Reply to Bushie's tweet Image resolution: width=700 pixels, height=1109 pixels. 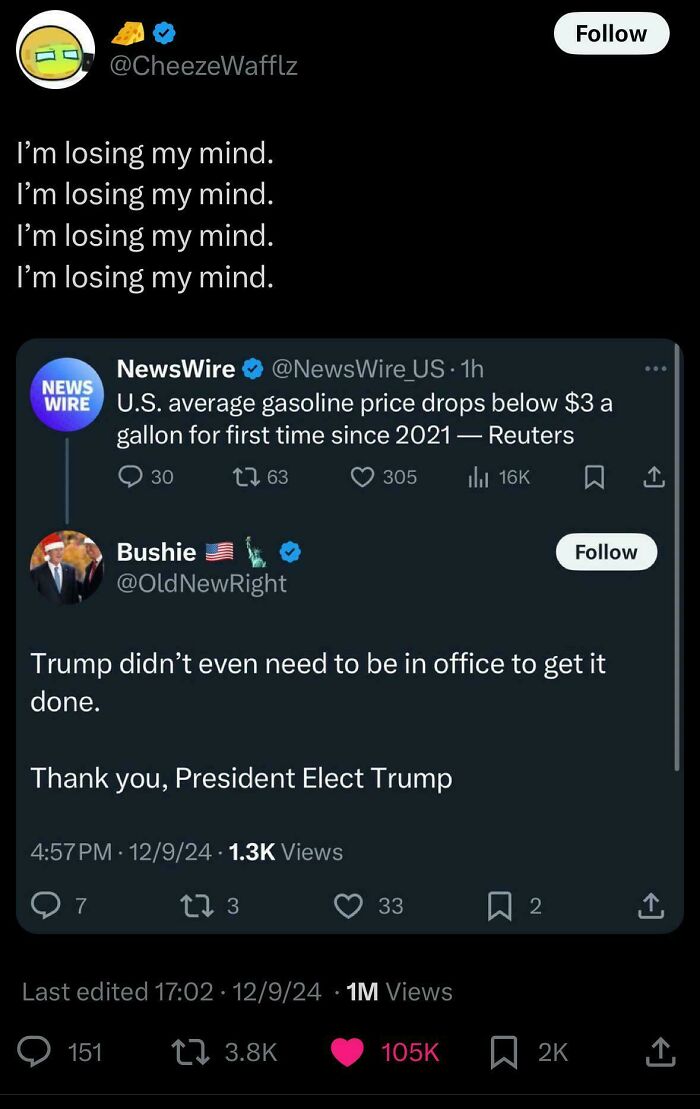pyautogui.click(x=44, y=906)
